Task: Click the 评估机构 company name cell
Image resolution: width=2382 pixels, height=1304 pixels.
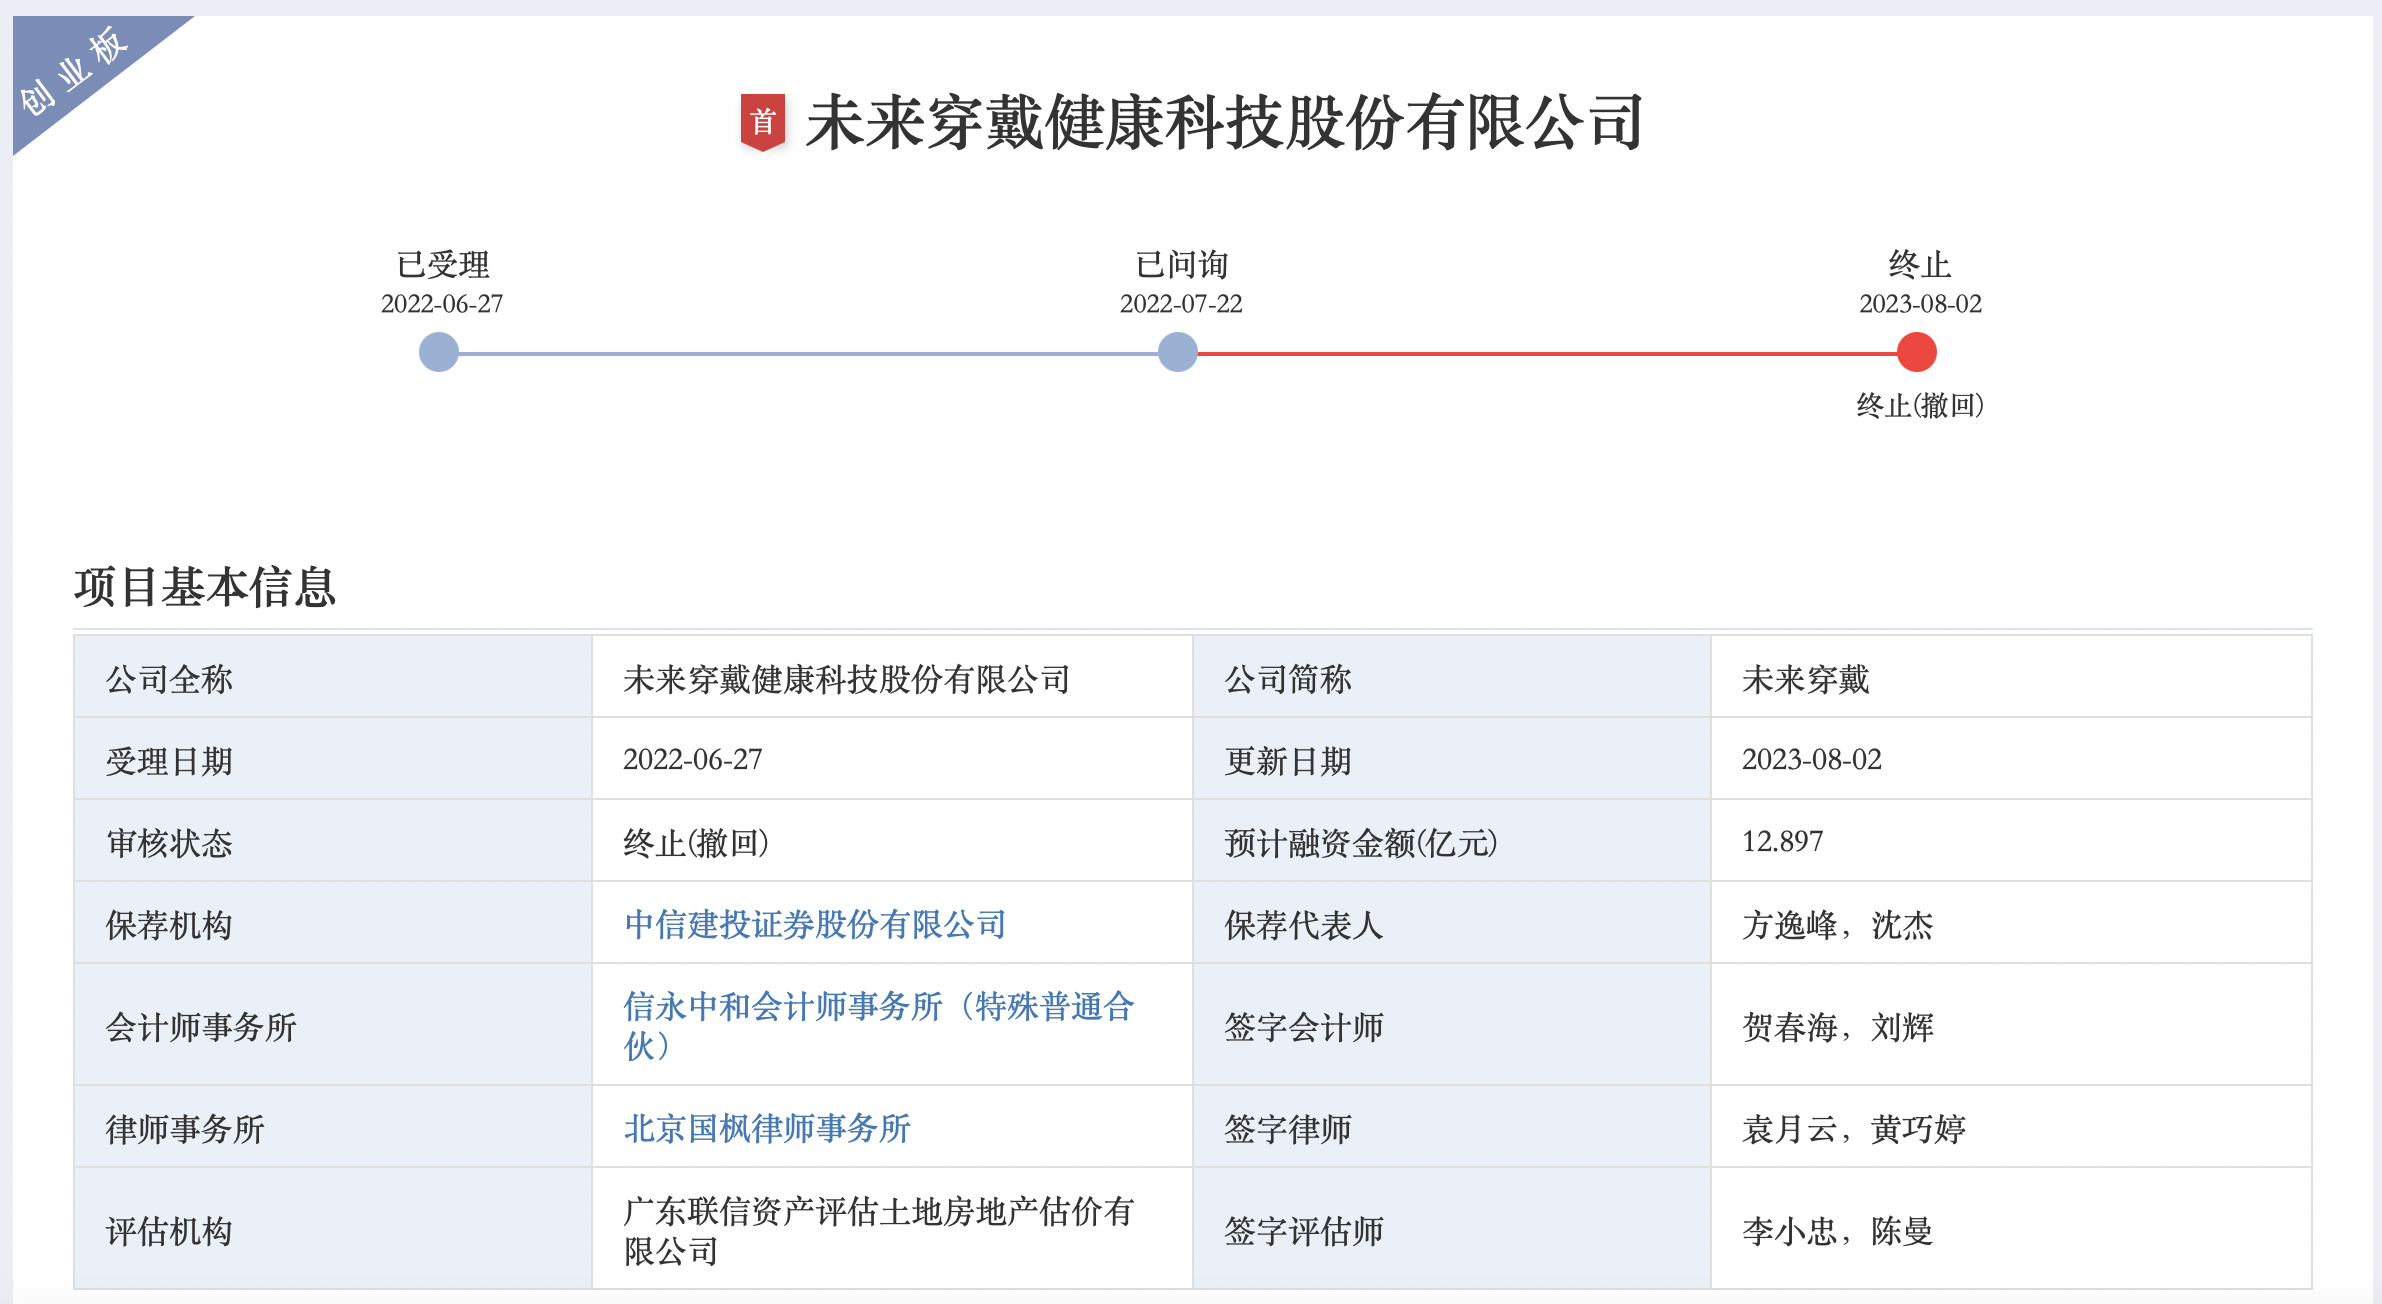Action: tap(878, 1230)
